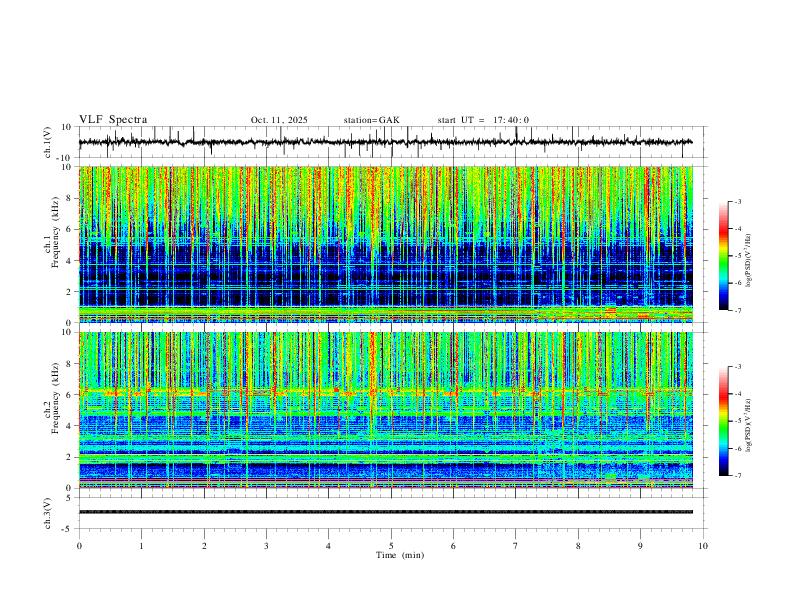The width and height of the screenshot is (792, 612).
Task: Click the ch.1 voltage waveform trace
Action: tap(386, 142)
